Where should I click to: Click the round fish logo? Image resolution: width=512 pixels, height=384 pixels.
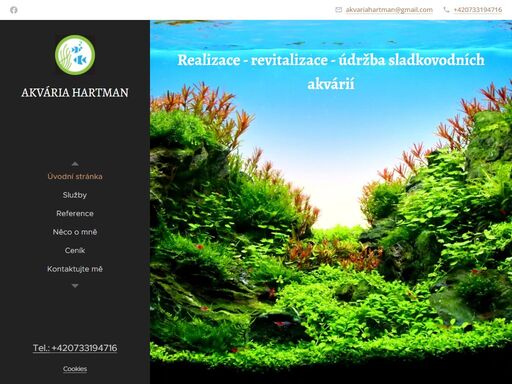[75, 55]
